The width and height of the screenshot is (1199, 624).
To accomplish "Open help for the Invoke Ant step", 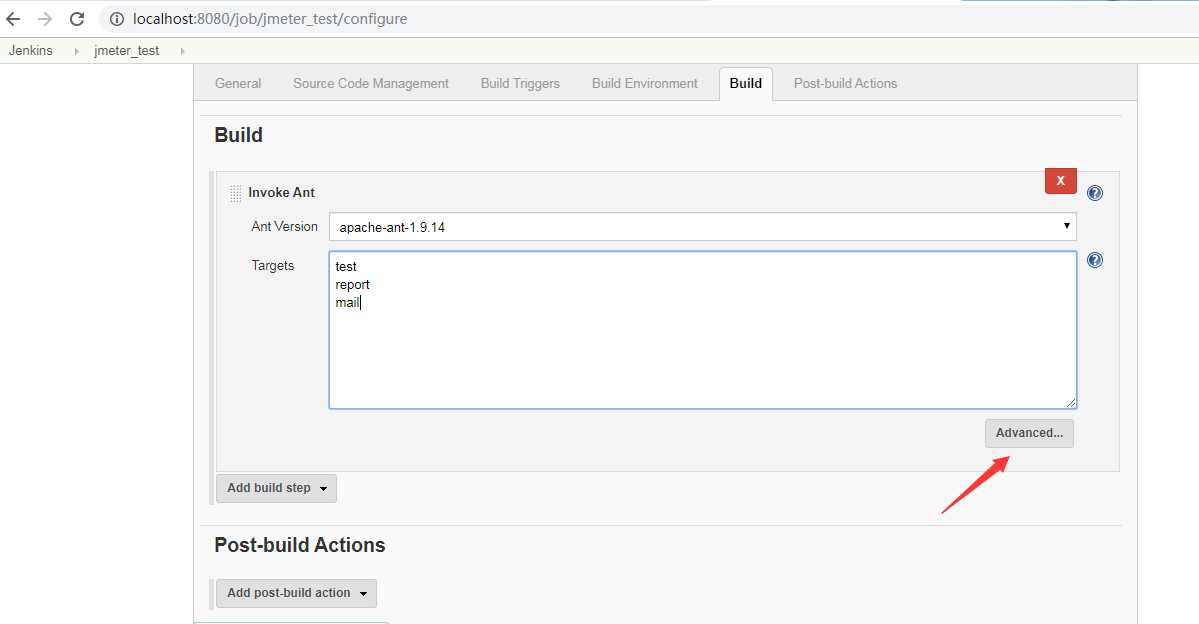I will (x=1095, y=193).
